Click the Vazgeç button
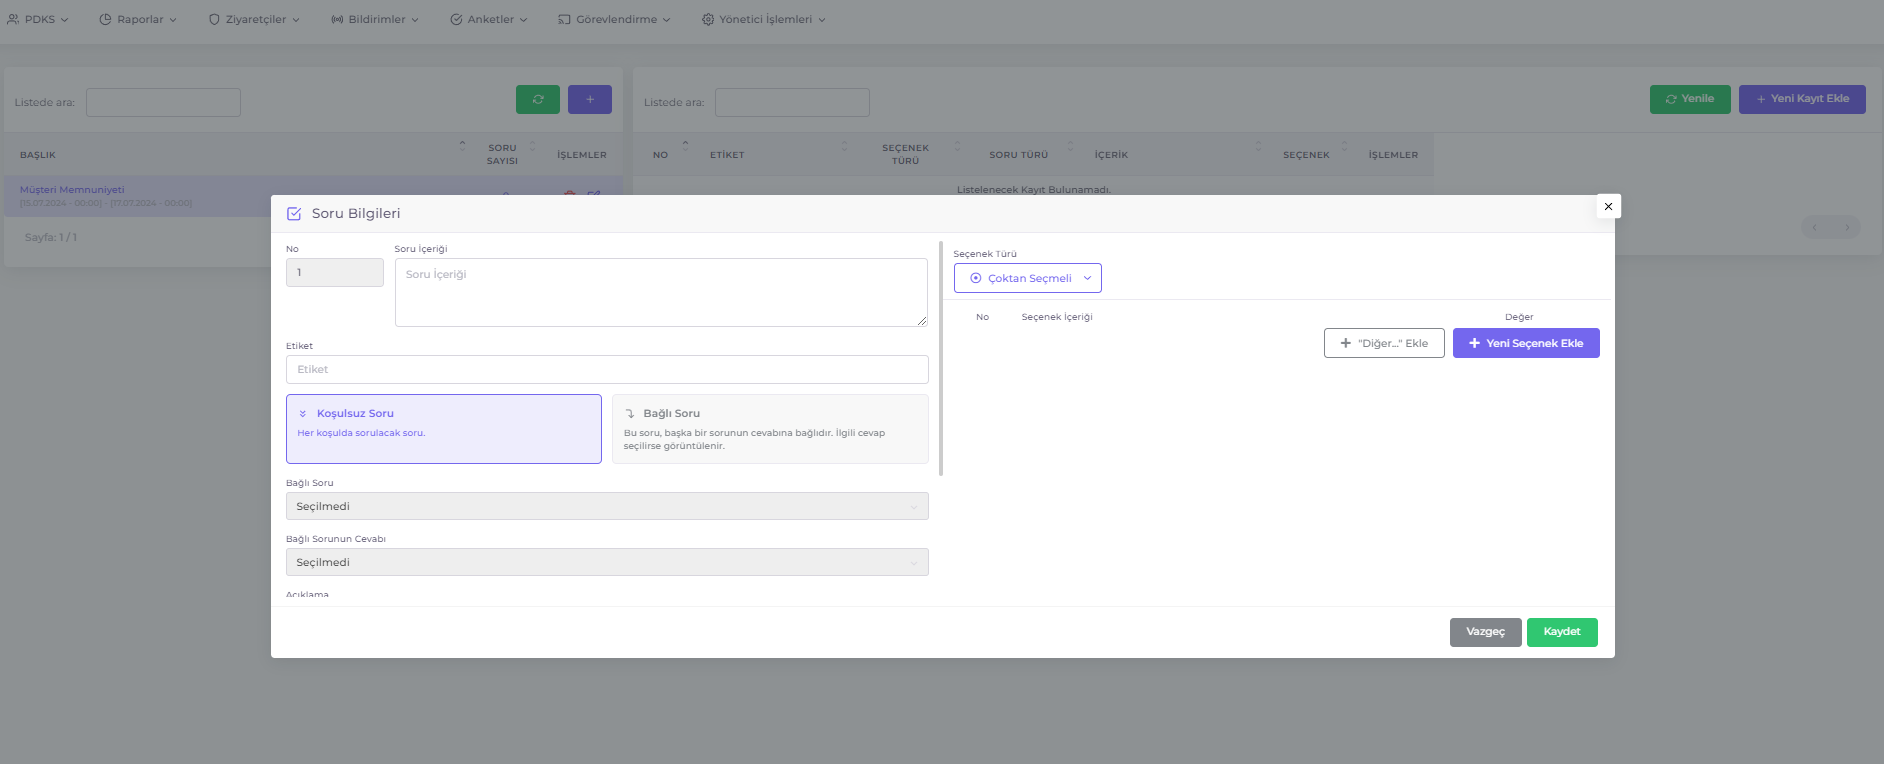The height and width of the screenshot is (764, 1884). [x=1486, y=632]
